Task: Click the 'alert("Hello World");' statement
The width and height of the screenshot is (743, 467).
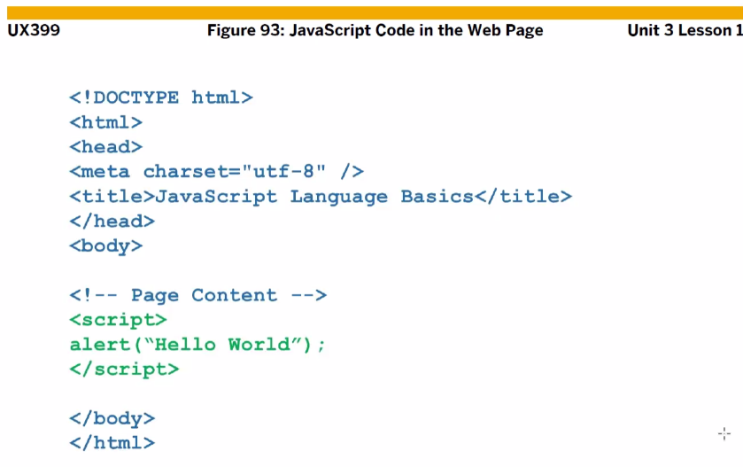Action: [x=198, y=344]
